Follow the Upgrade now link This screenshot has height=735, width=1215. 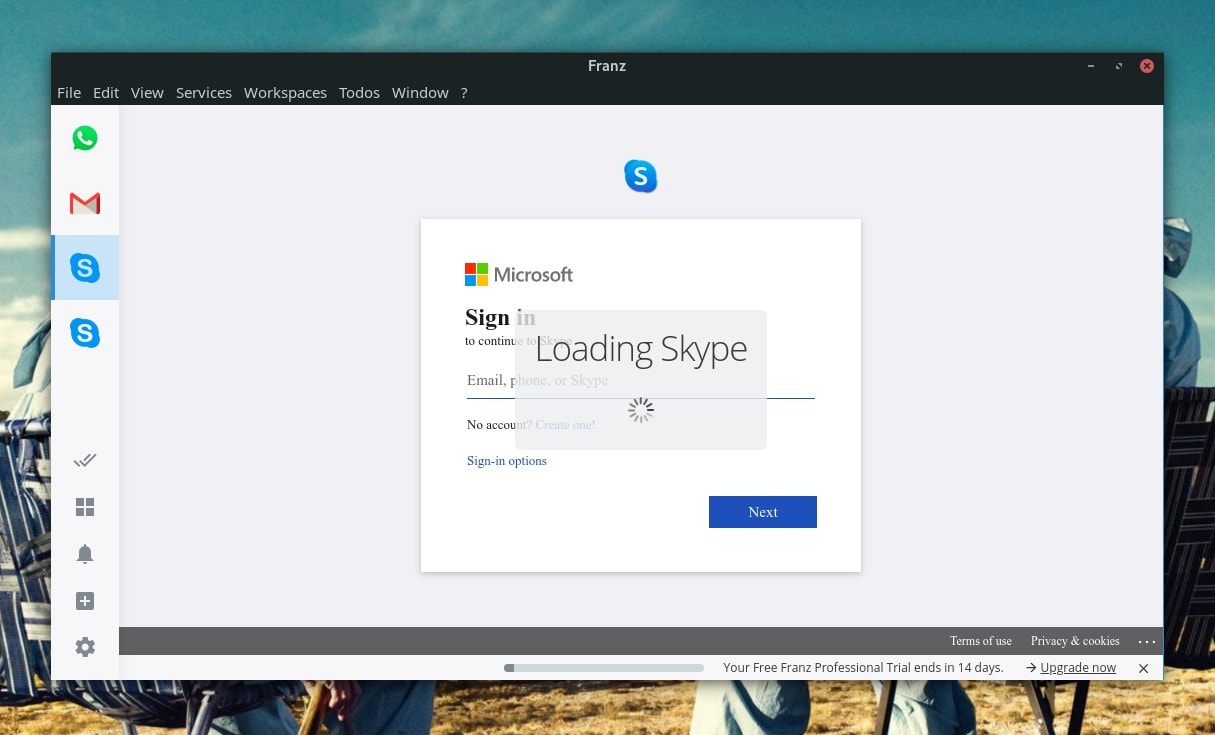pyautogui.click(x=1077, y=668)
